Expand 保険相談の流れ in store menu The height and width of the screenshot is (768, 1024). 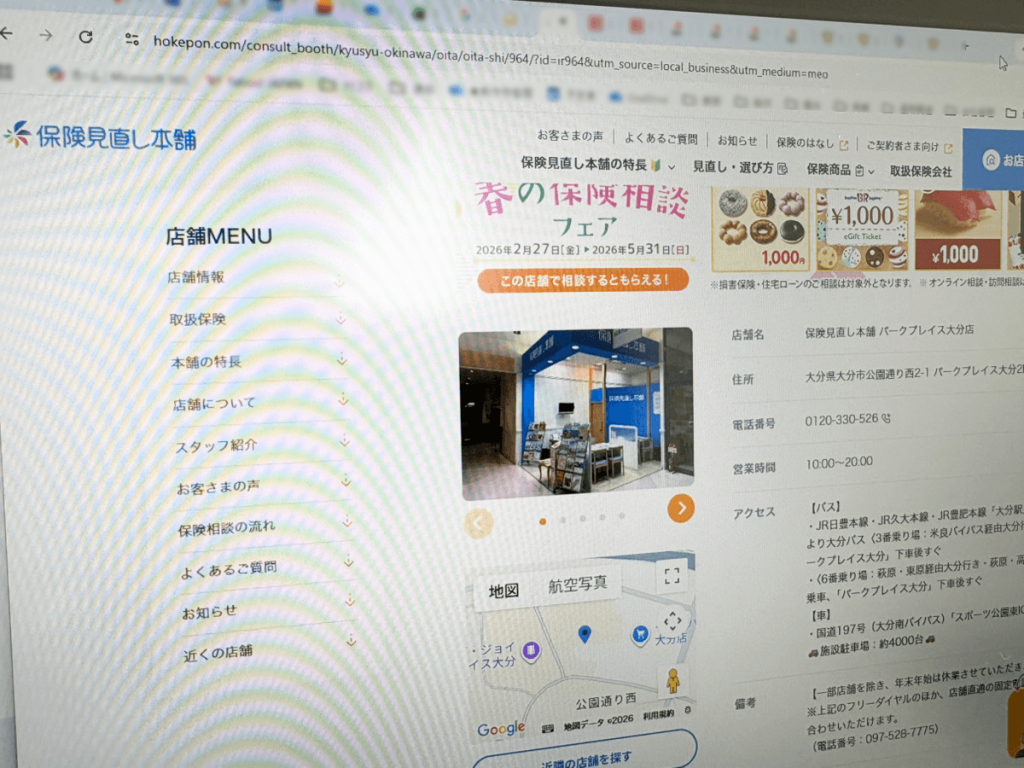[266, 526]
